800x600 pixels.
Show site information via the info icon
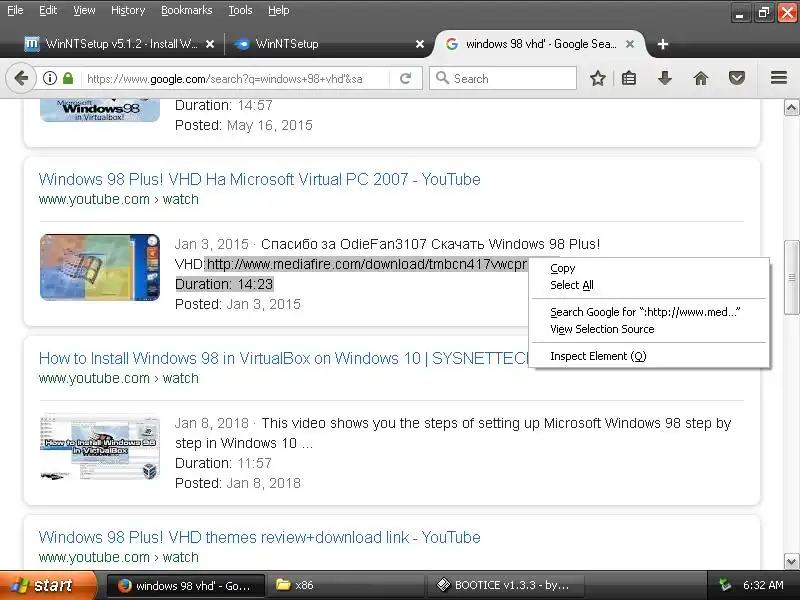(49, 79)
